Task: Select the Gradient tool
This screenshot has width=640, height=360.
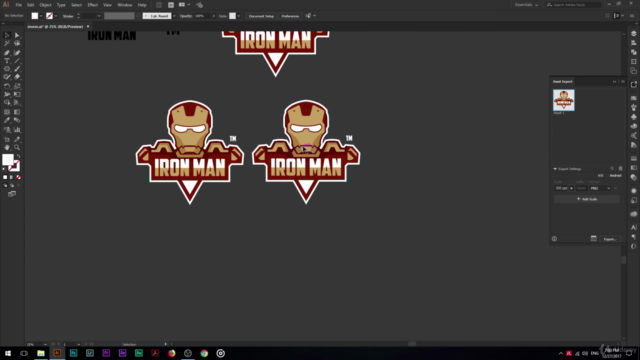Action: tap(17, 112)
